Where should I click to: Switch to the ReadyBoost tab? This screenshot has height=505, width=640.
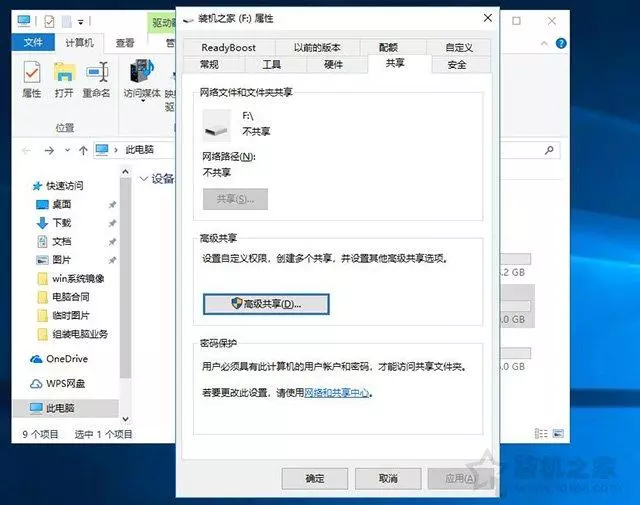click(229, 48)
